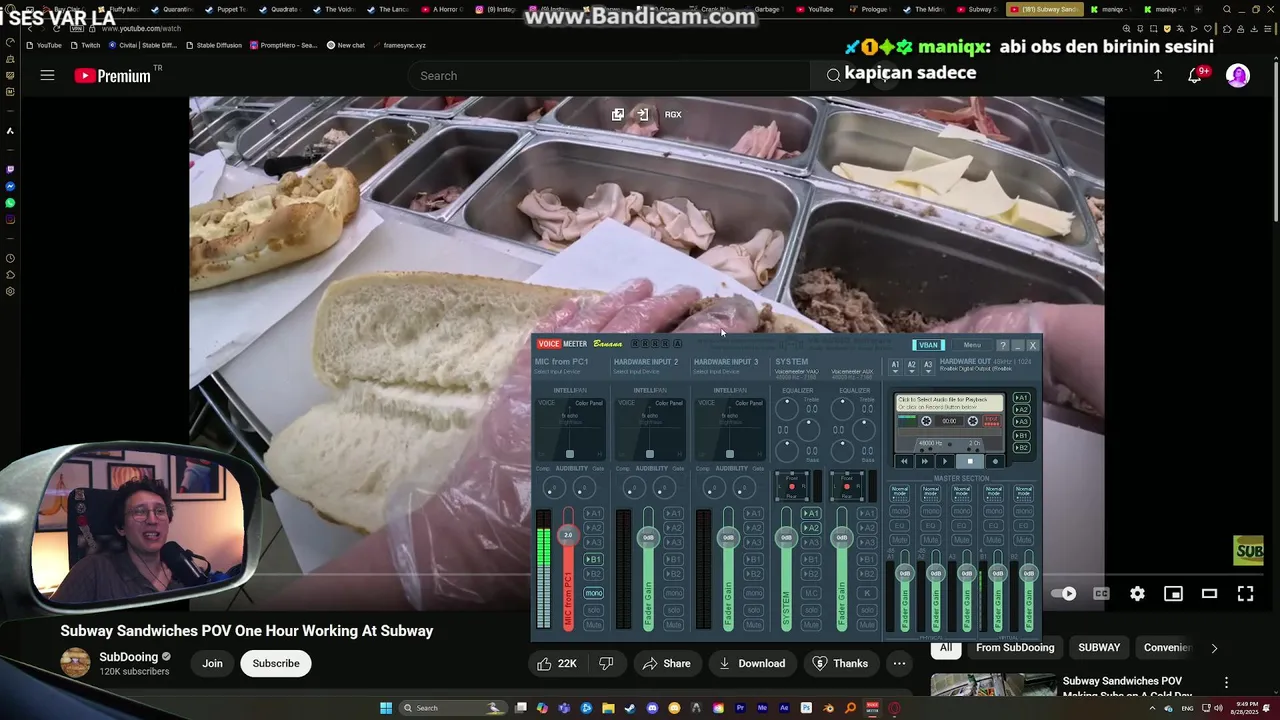Screen dimensions: 1280x720
Task: Click Voicemeeter cassette stop button
Action: (x=969, y=461)
